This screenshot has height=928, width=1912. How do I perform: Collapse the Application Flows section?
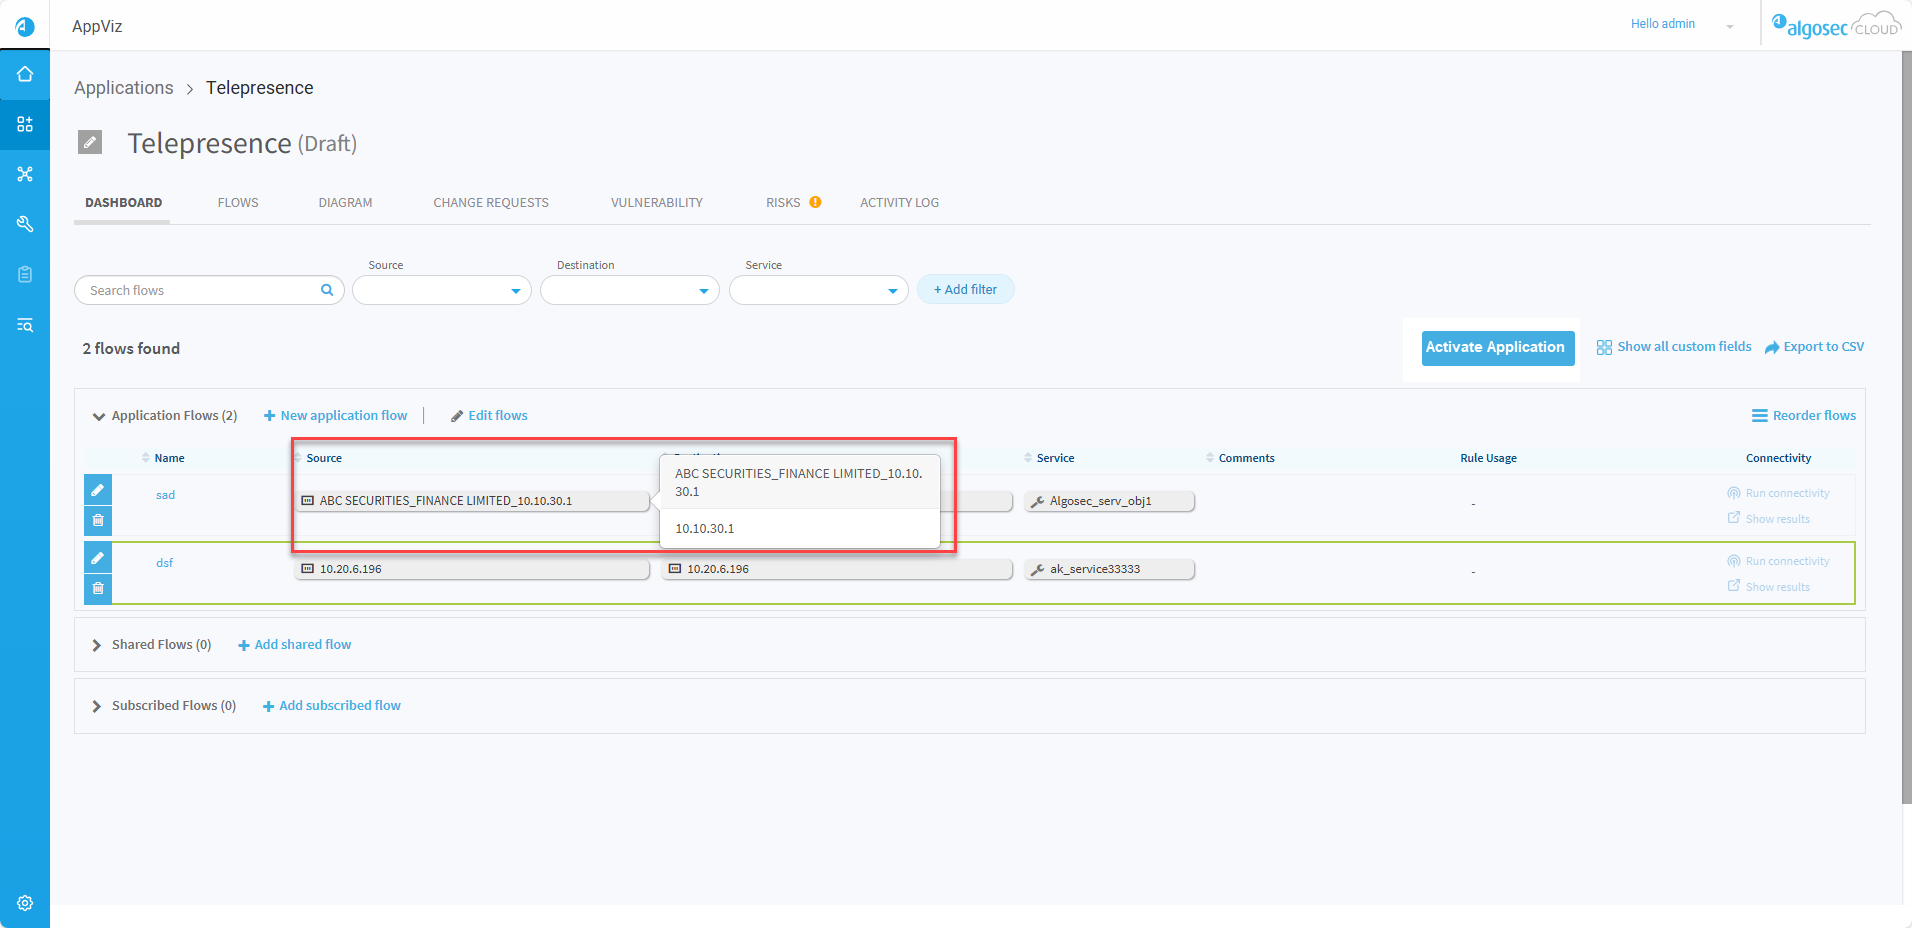pyautogui.click(x=99, y=416)
